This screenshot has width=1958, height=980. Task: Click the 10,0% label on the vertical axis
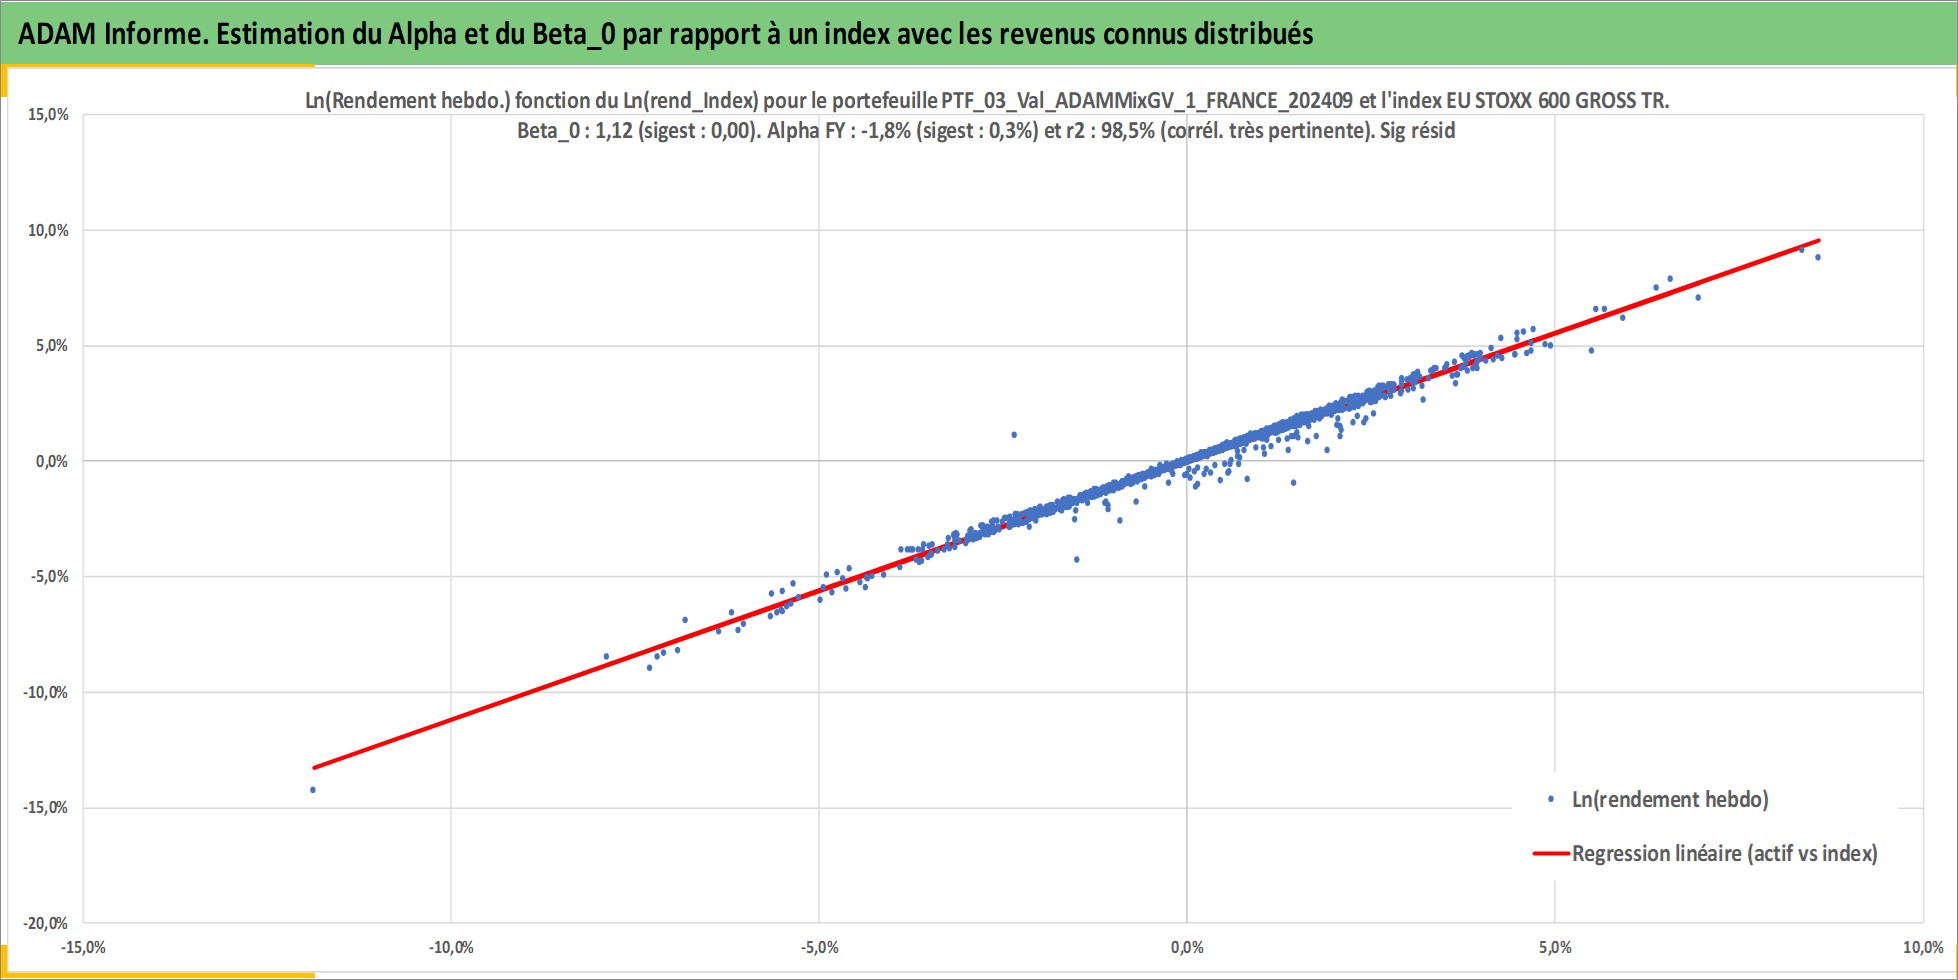(x=48, y=230)
